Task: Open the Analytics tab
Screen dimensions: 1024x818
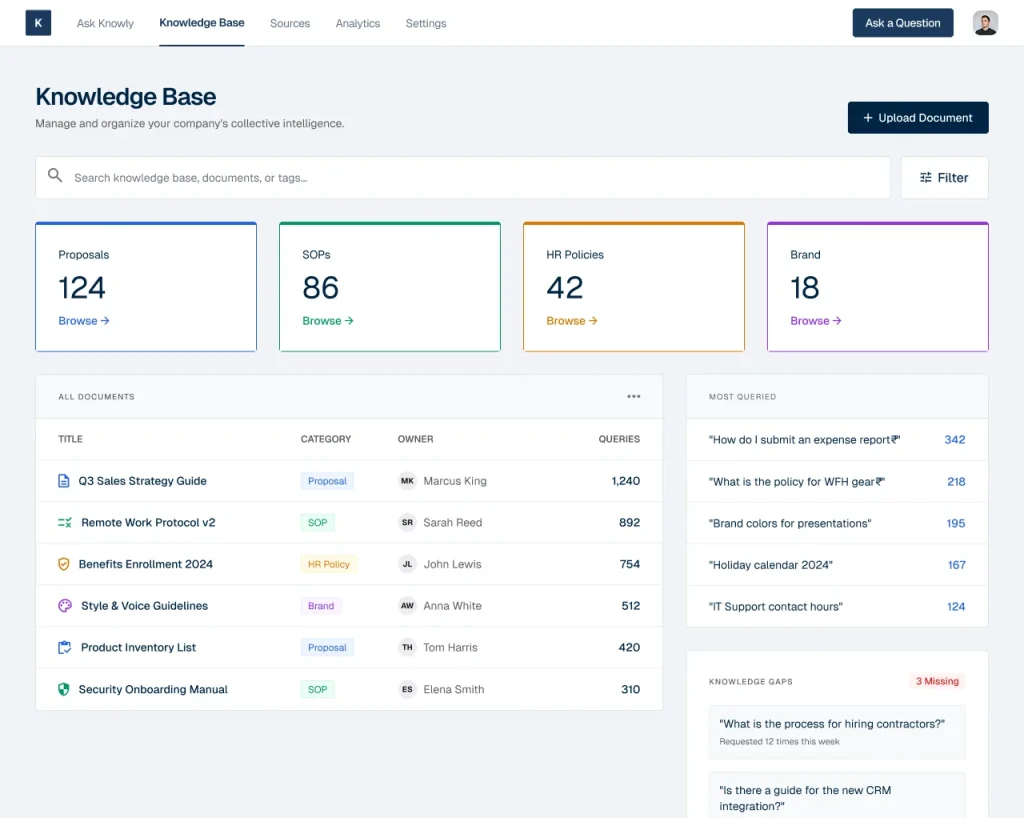Action: (358, 24)
